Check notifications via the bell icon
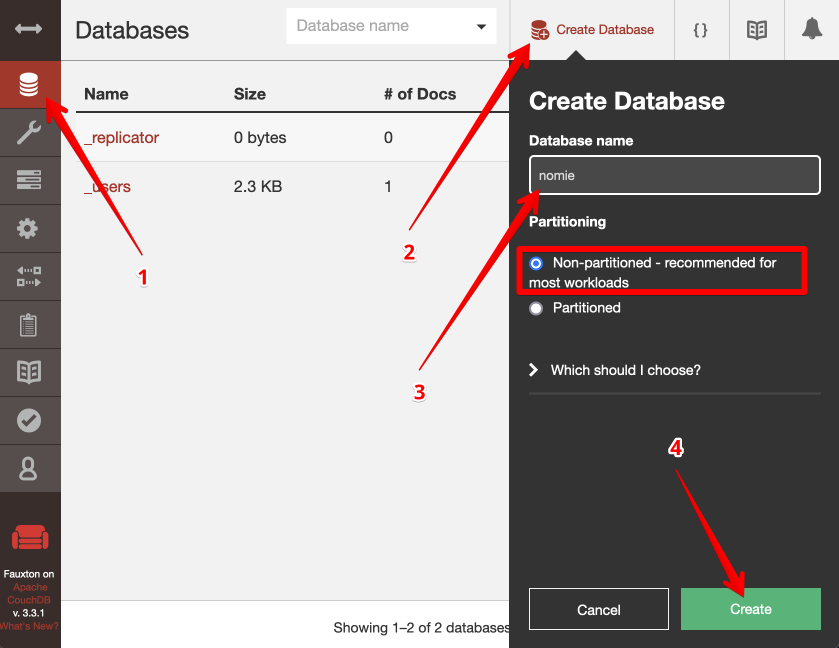 [x=813, y=30]
